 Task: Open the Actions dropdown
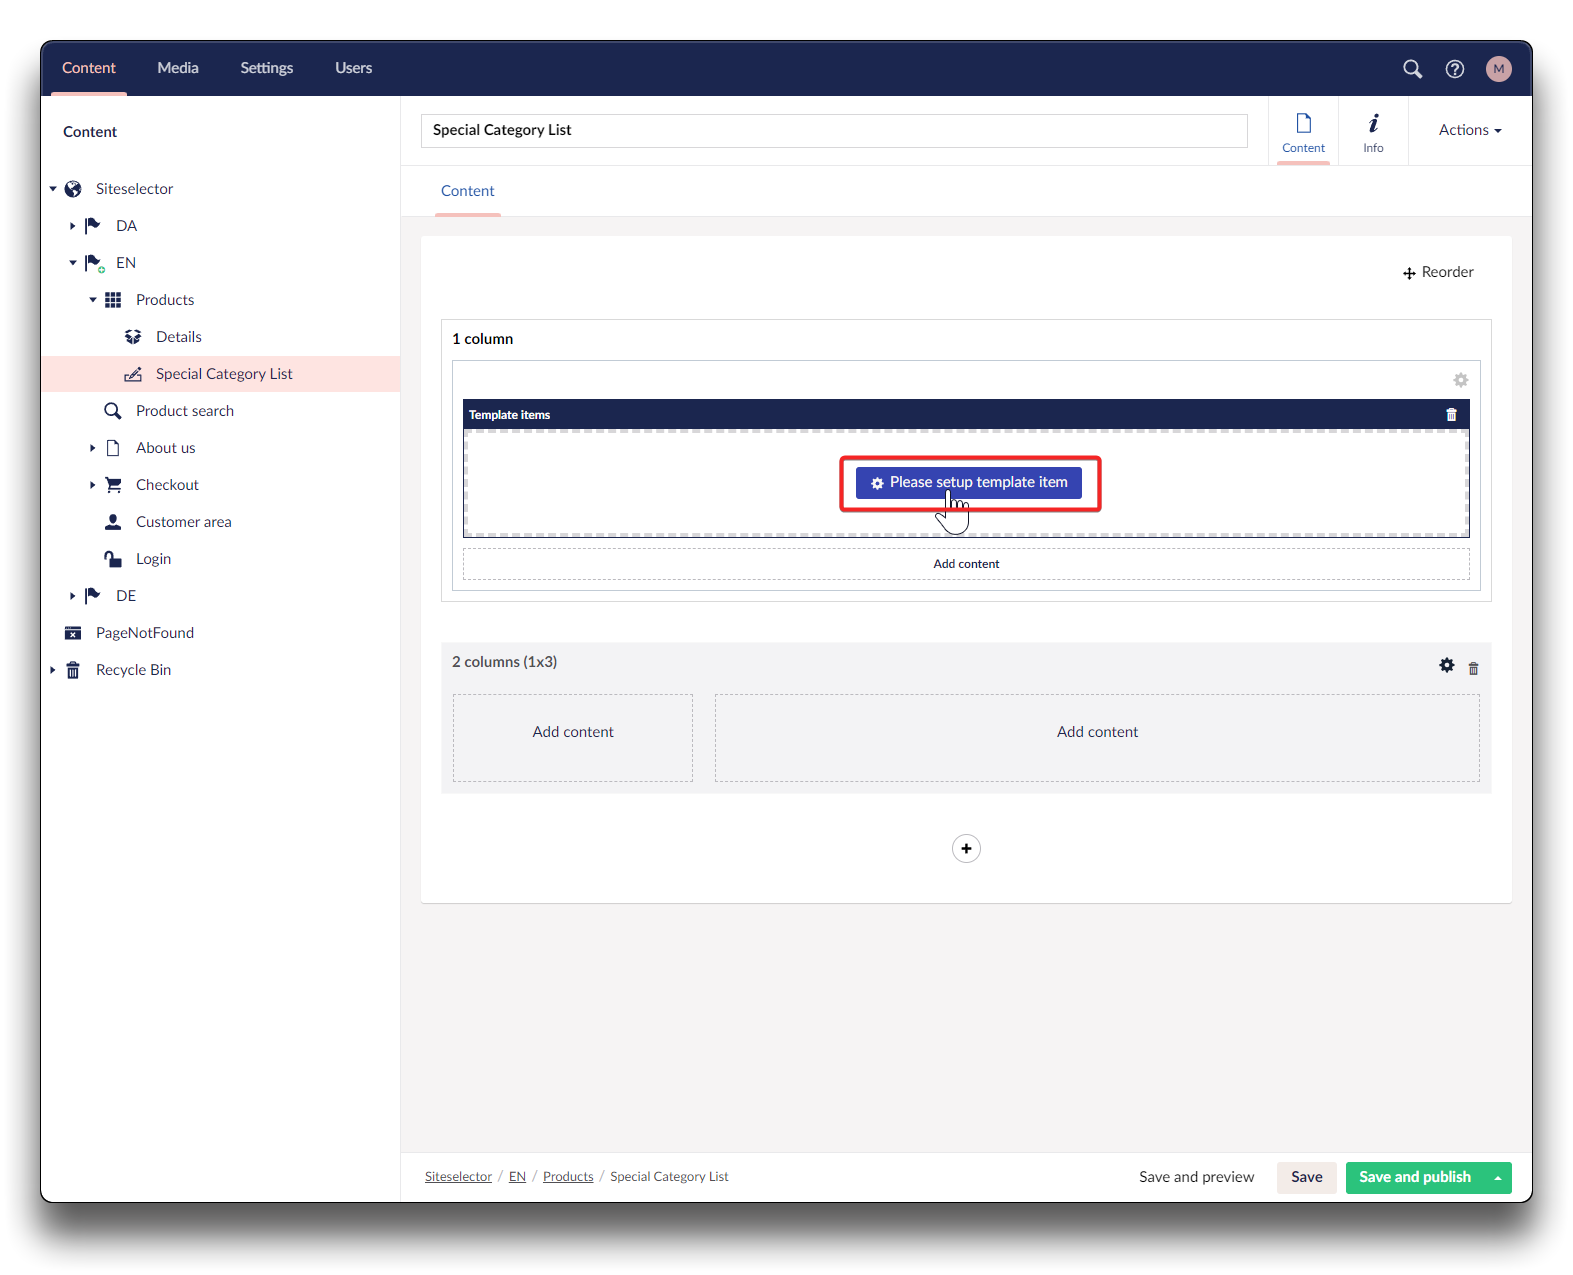point(1469,130)
